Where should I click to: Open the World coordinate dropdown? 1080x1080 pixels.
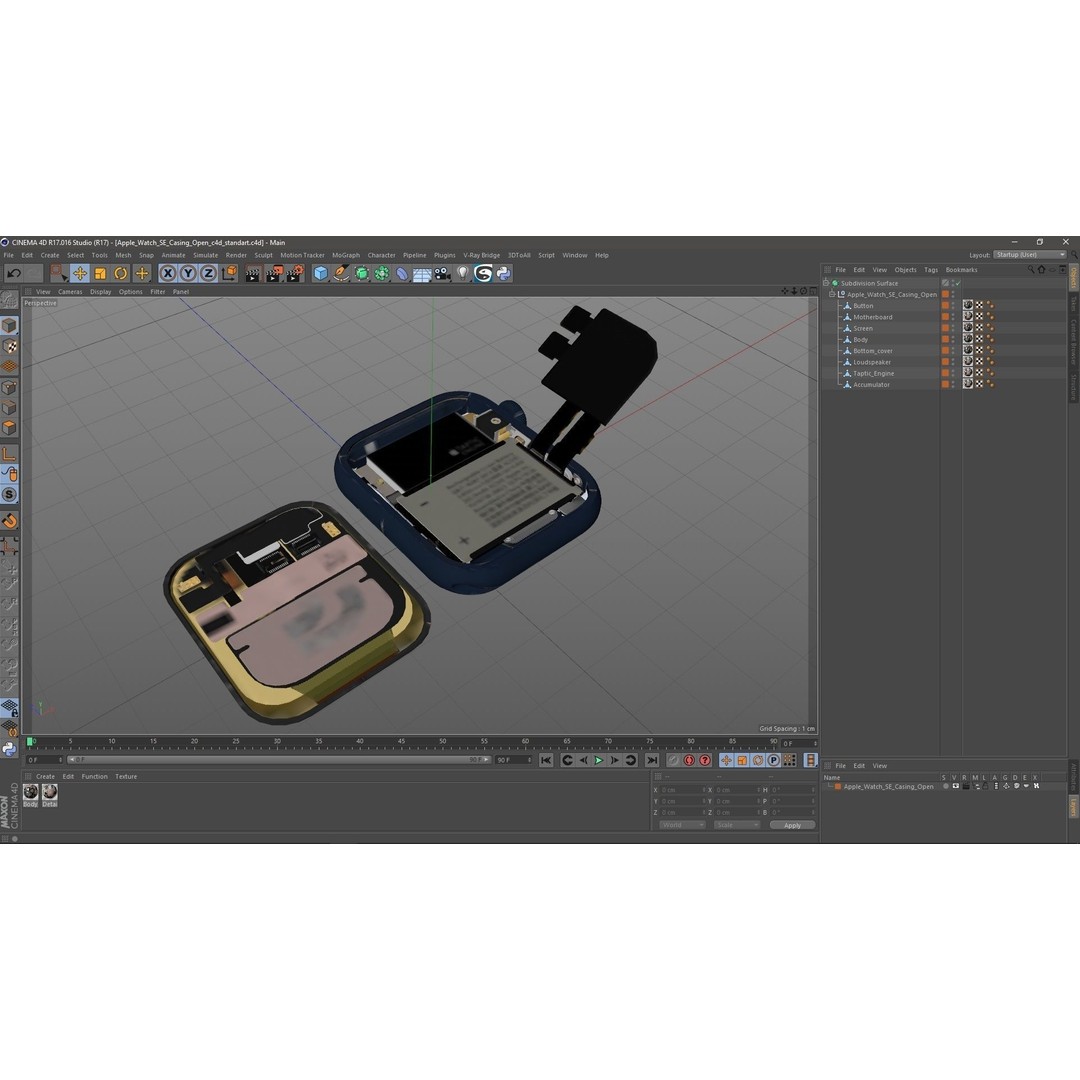pyautogui.click(x=682, y=825)
